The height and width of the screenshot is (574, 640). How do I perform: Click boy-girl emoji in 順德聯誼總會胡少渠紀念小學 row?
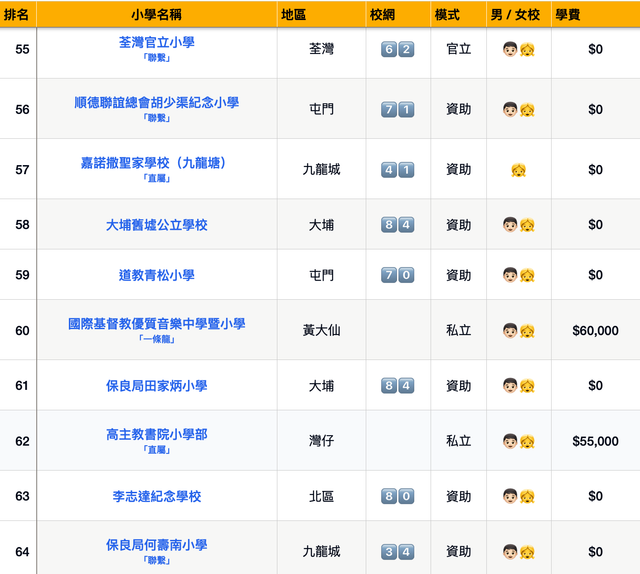(519, 110)
